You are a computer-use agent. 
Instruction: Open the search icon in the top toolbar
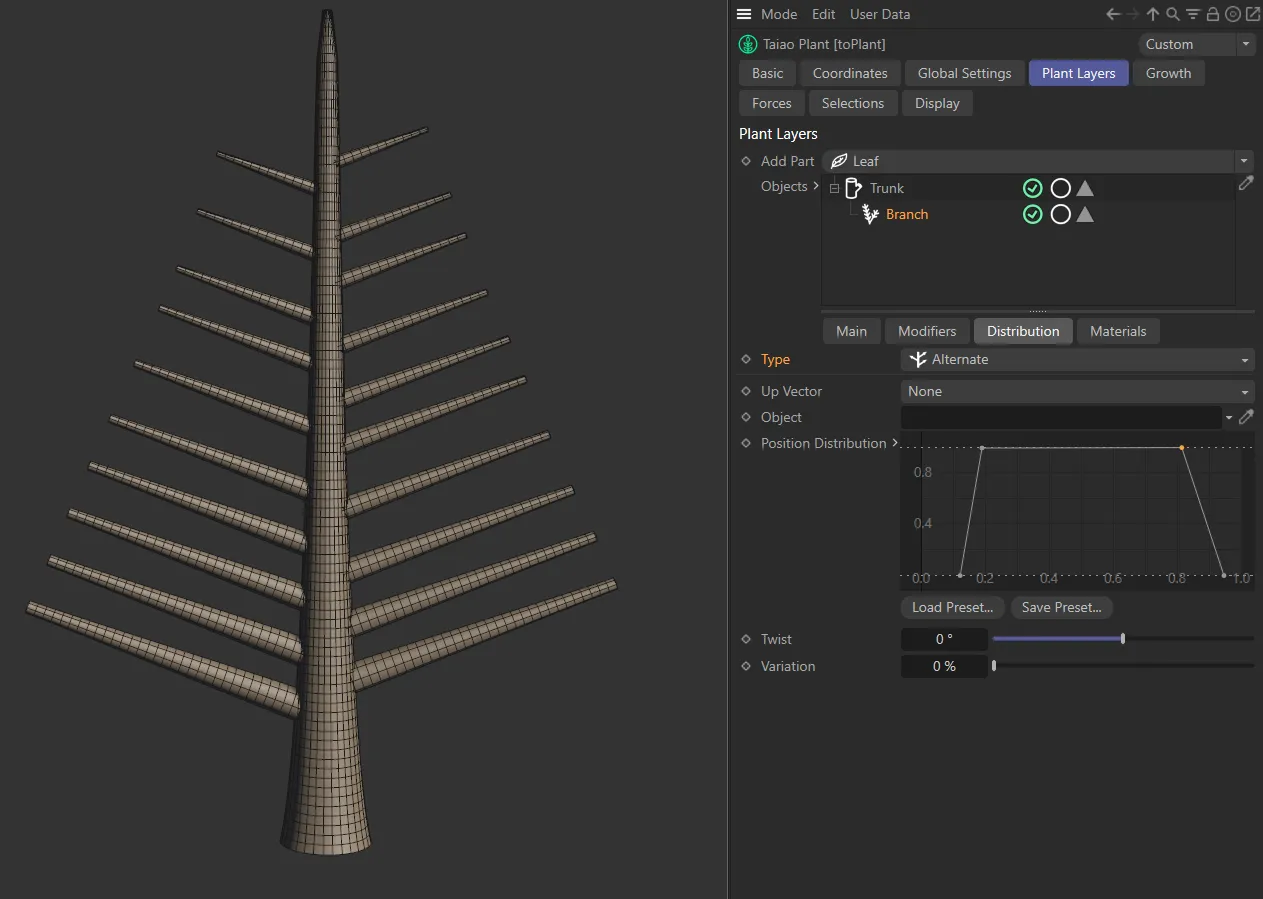point(1172,14)
